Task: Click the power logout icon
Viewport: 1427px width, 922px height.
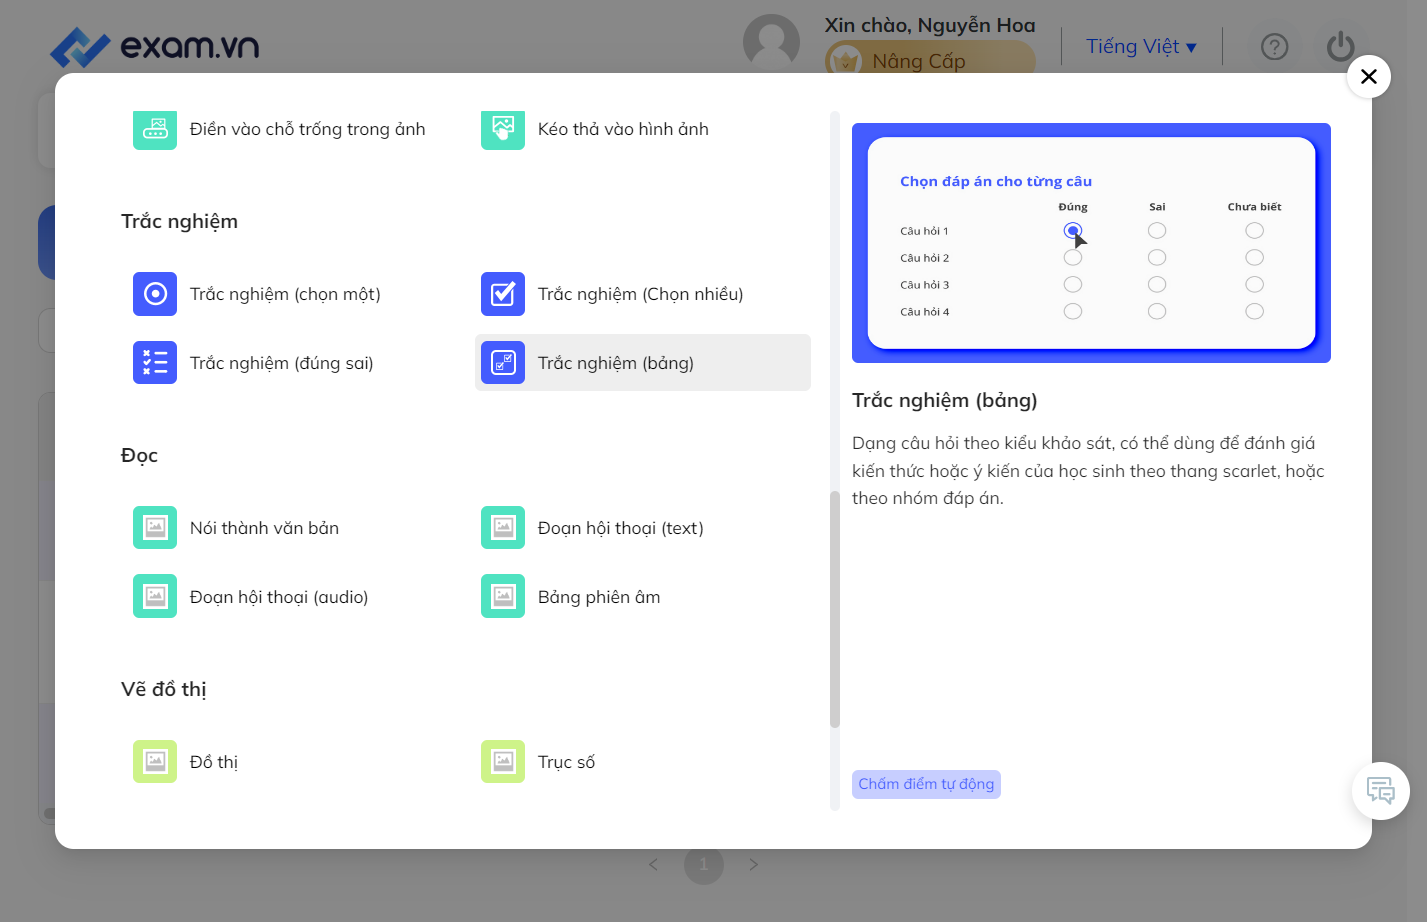Action: coord(1341,47)
